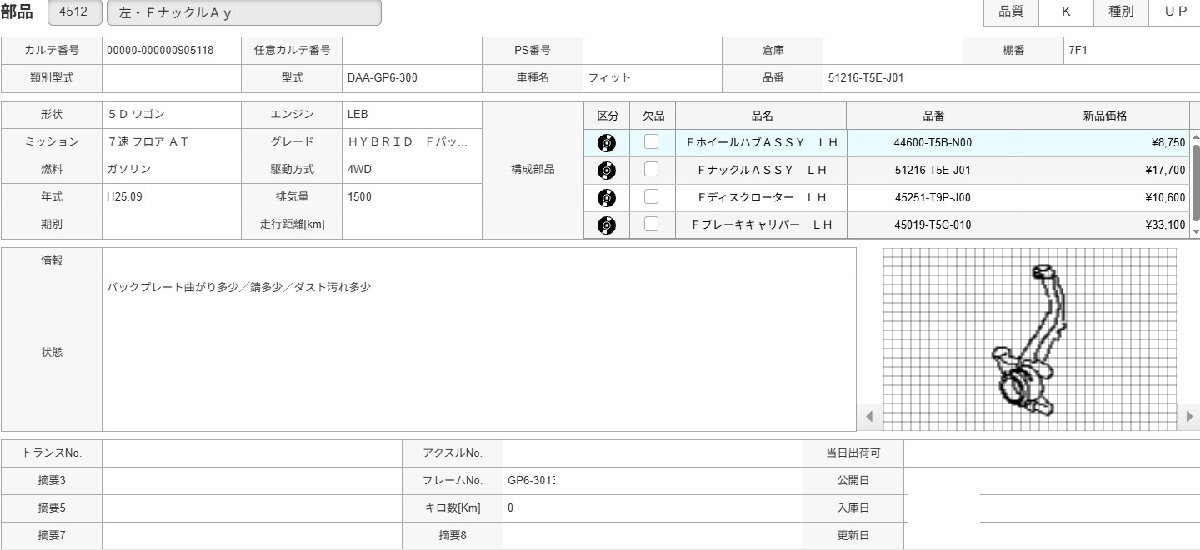
Task: Click the empty 任意カルテ番号 field
Action: click(412, 49)
